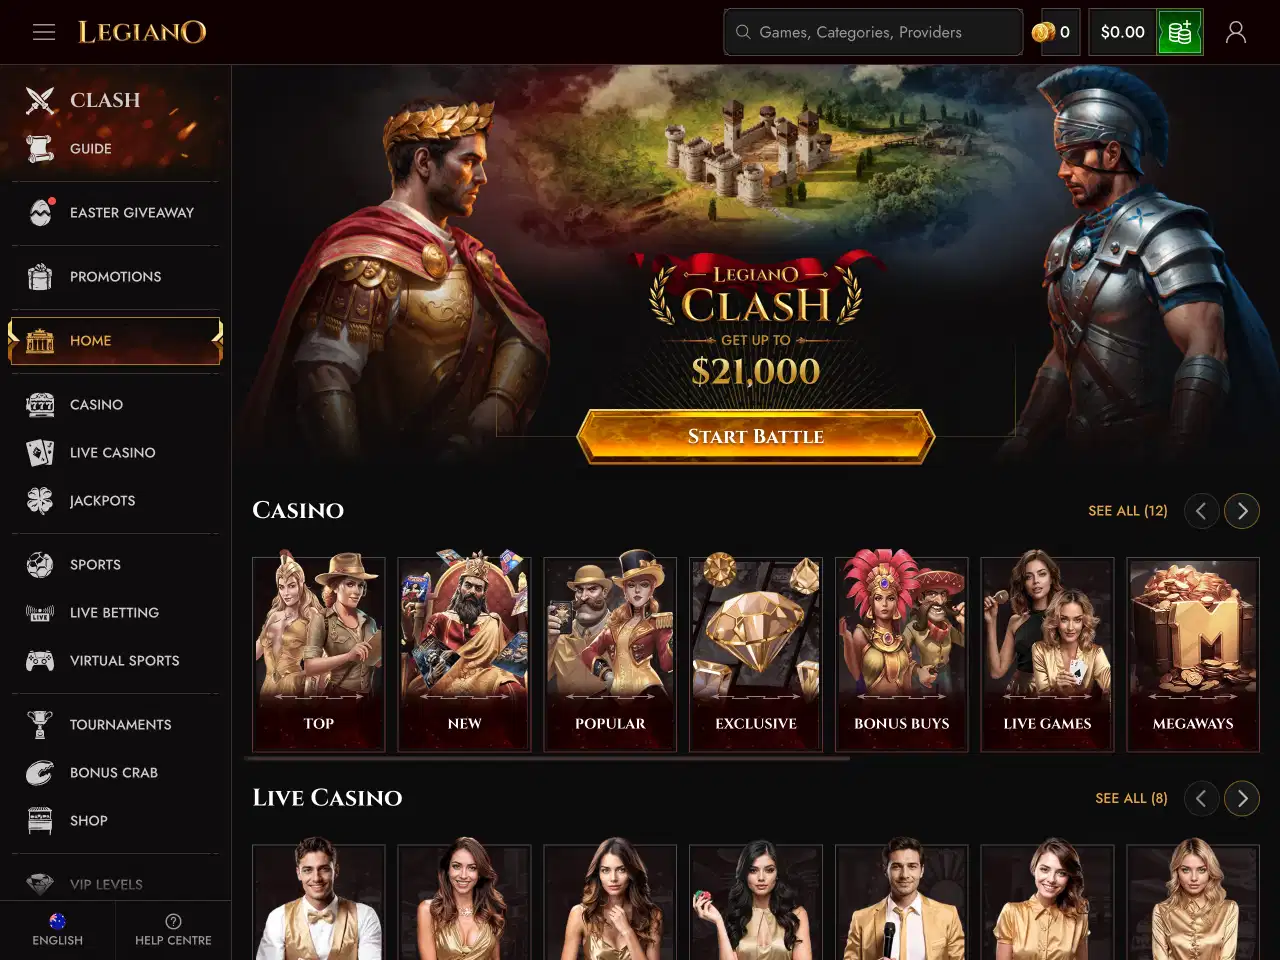Open the Help Centre question icon
This screenshot has height=960, width=1280.
[x=173, y=921]
